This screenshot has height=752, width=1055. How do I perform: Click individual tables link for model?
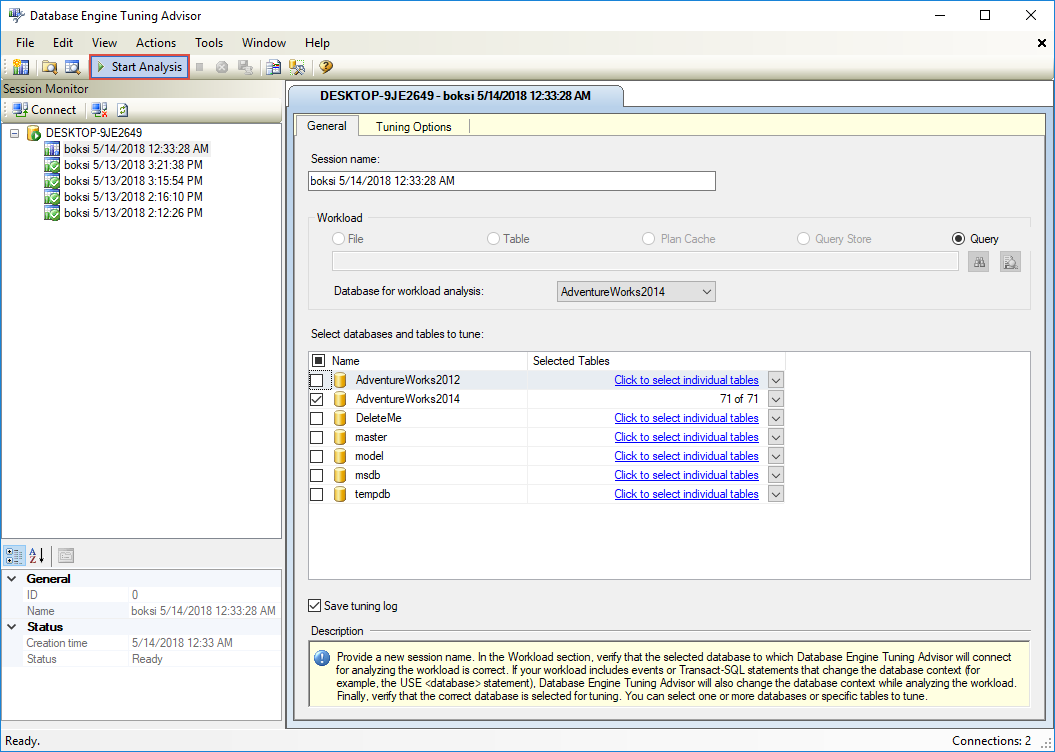(686, 456)
